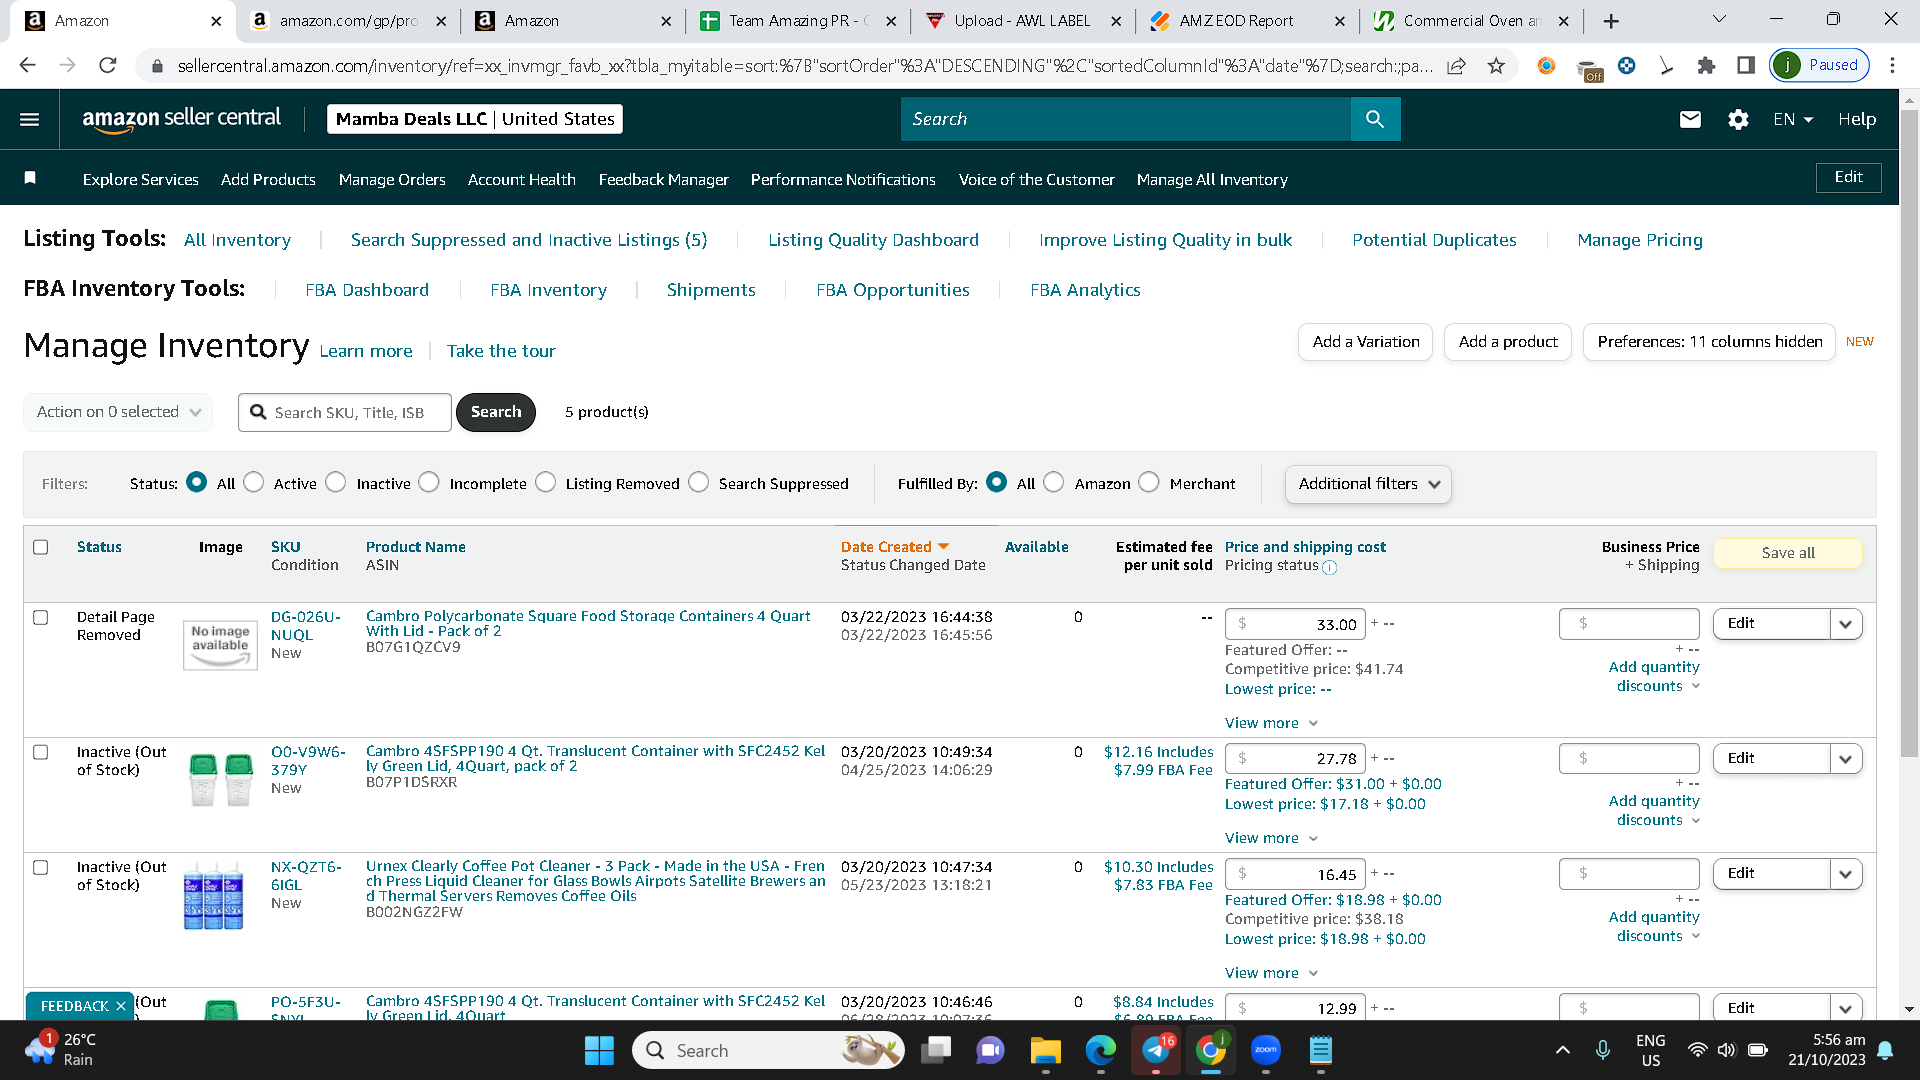Open FBA Dashboard tool link
1920x1080 pixels.
click(367, 290)
